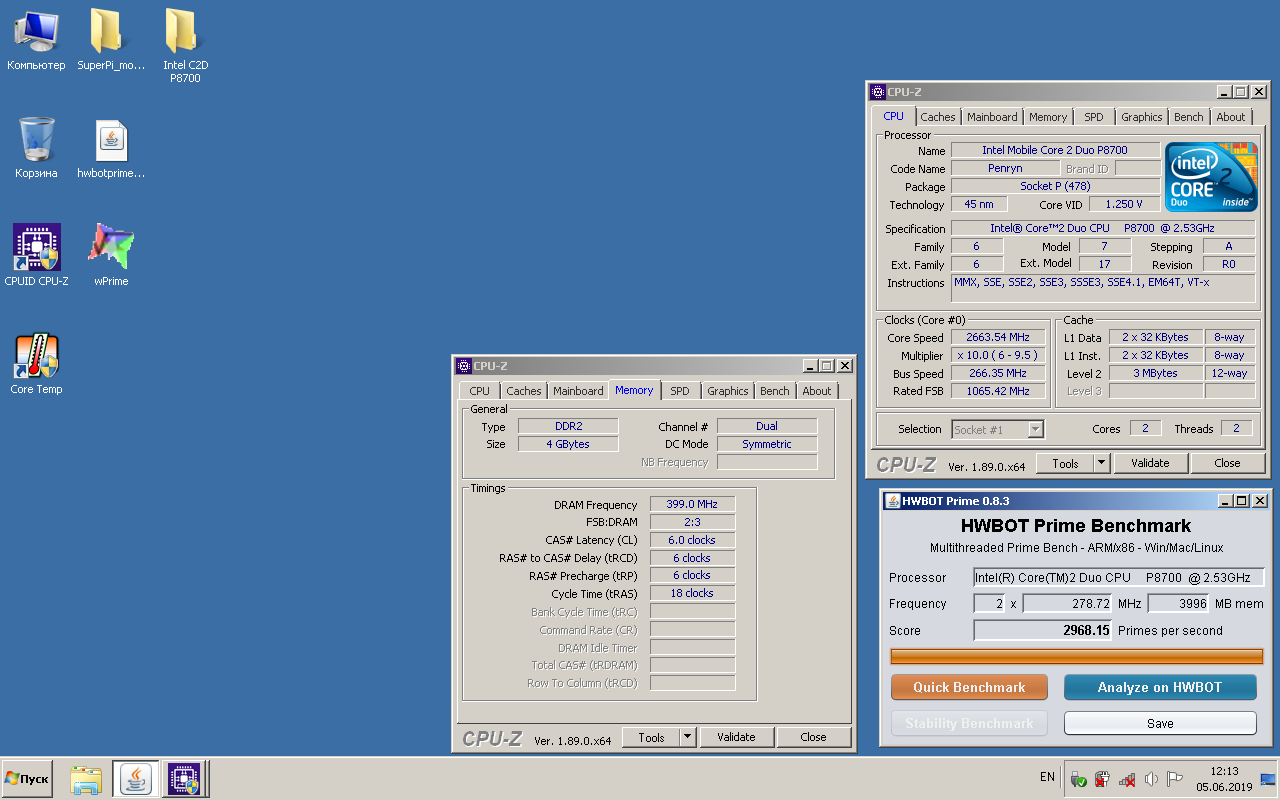Switch to Mainboard tab in CPU window
Image resolution: width=1280 pixels, height=800 pixels.
[x=992, y=117]
